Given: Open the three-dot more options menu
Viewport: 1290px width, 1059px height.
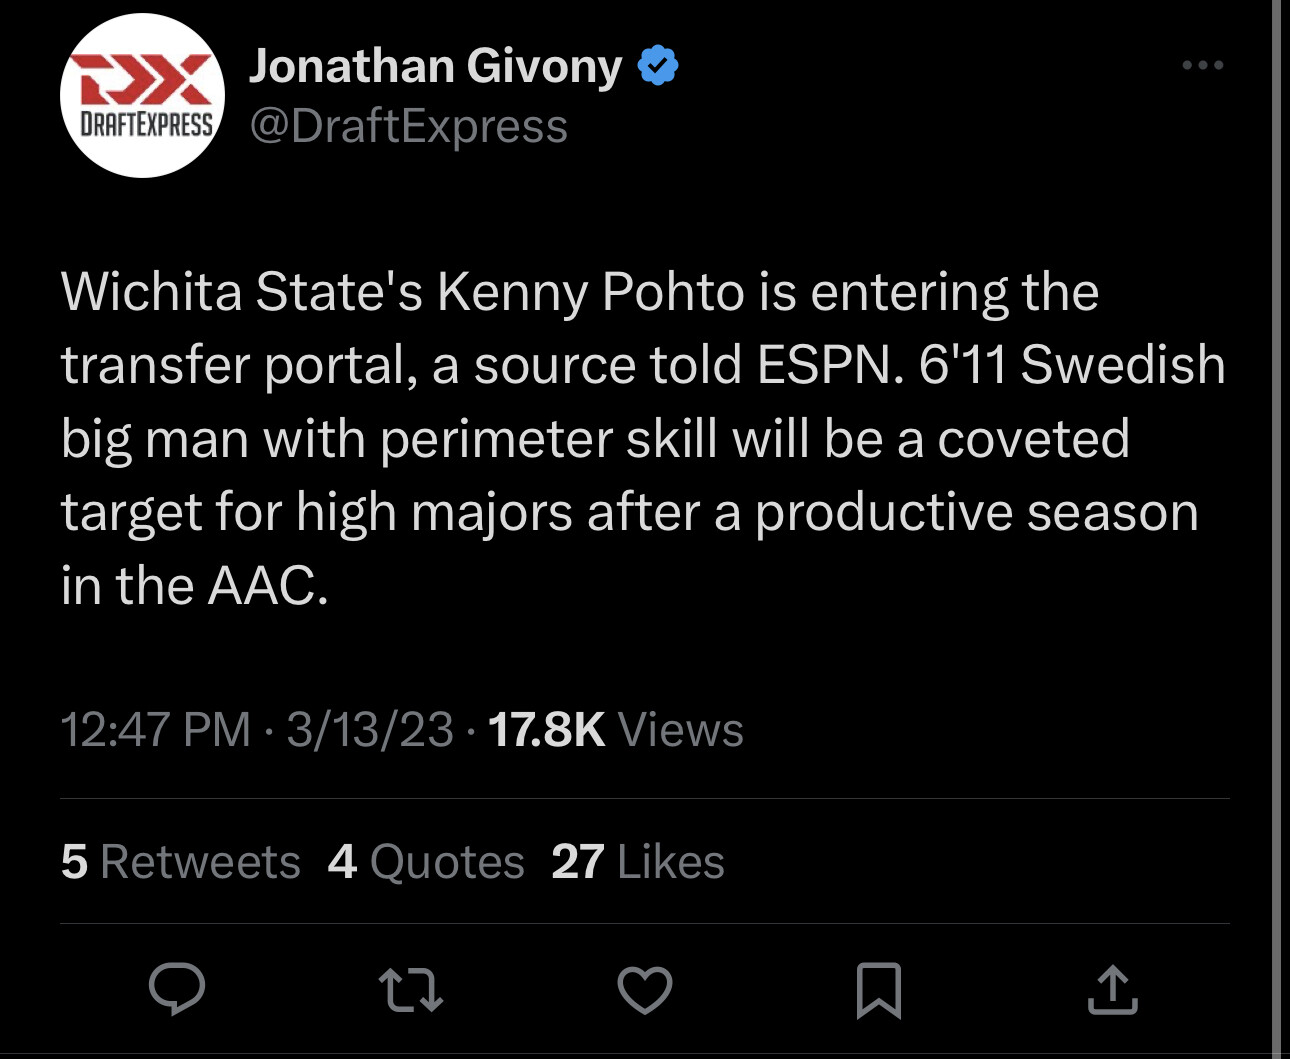Looking at the screenshot, I should coord(1202,65).
